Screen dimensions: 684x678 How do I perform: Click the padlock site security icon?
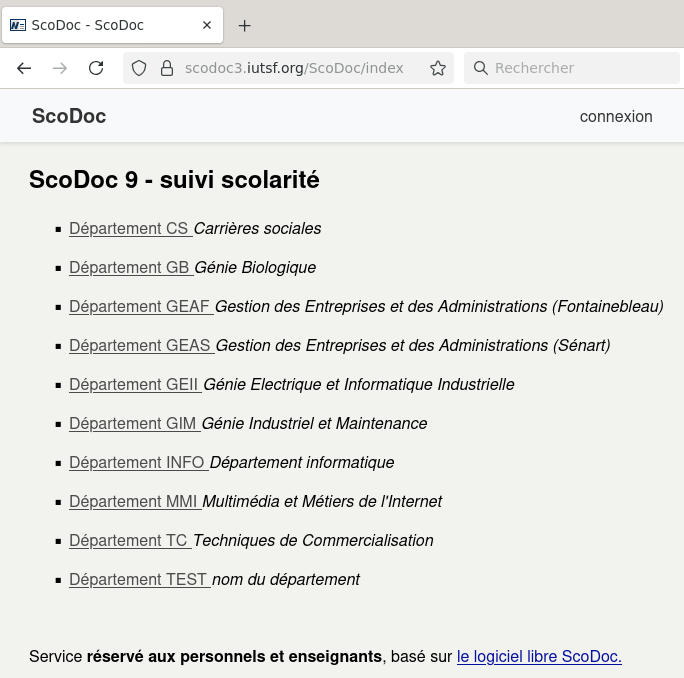[x=167, y=68]
